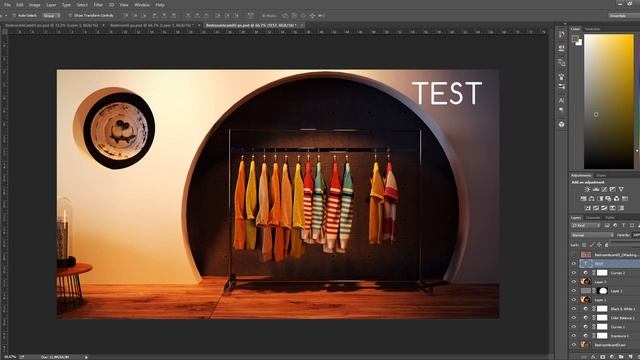Click Align top edges in options bar
Screen dimensions: 640x360
(x=126, y=15)
